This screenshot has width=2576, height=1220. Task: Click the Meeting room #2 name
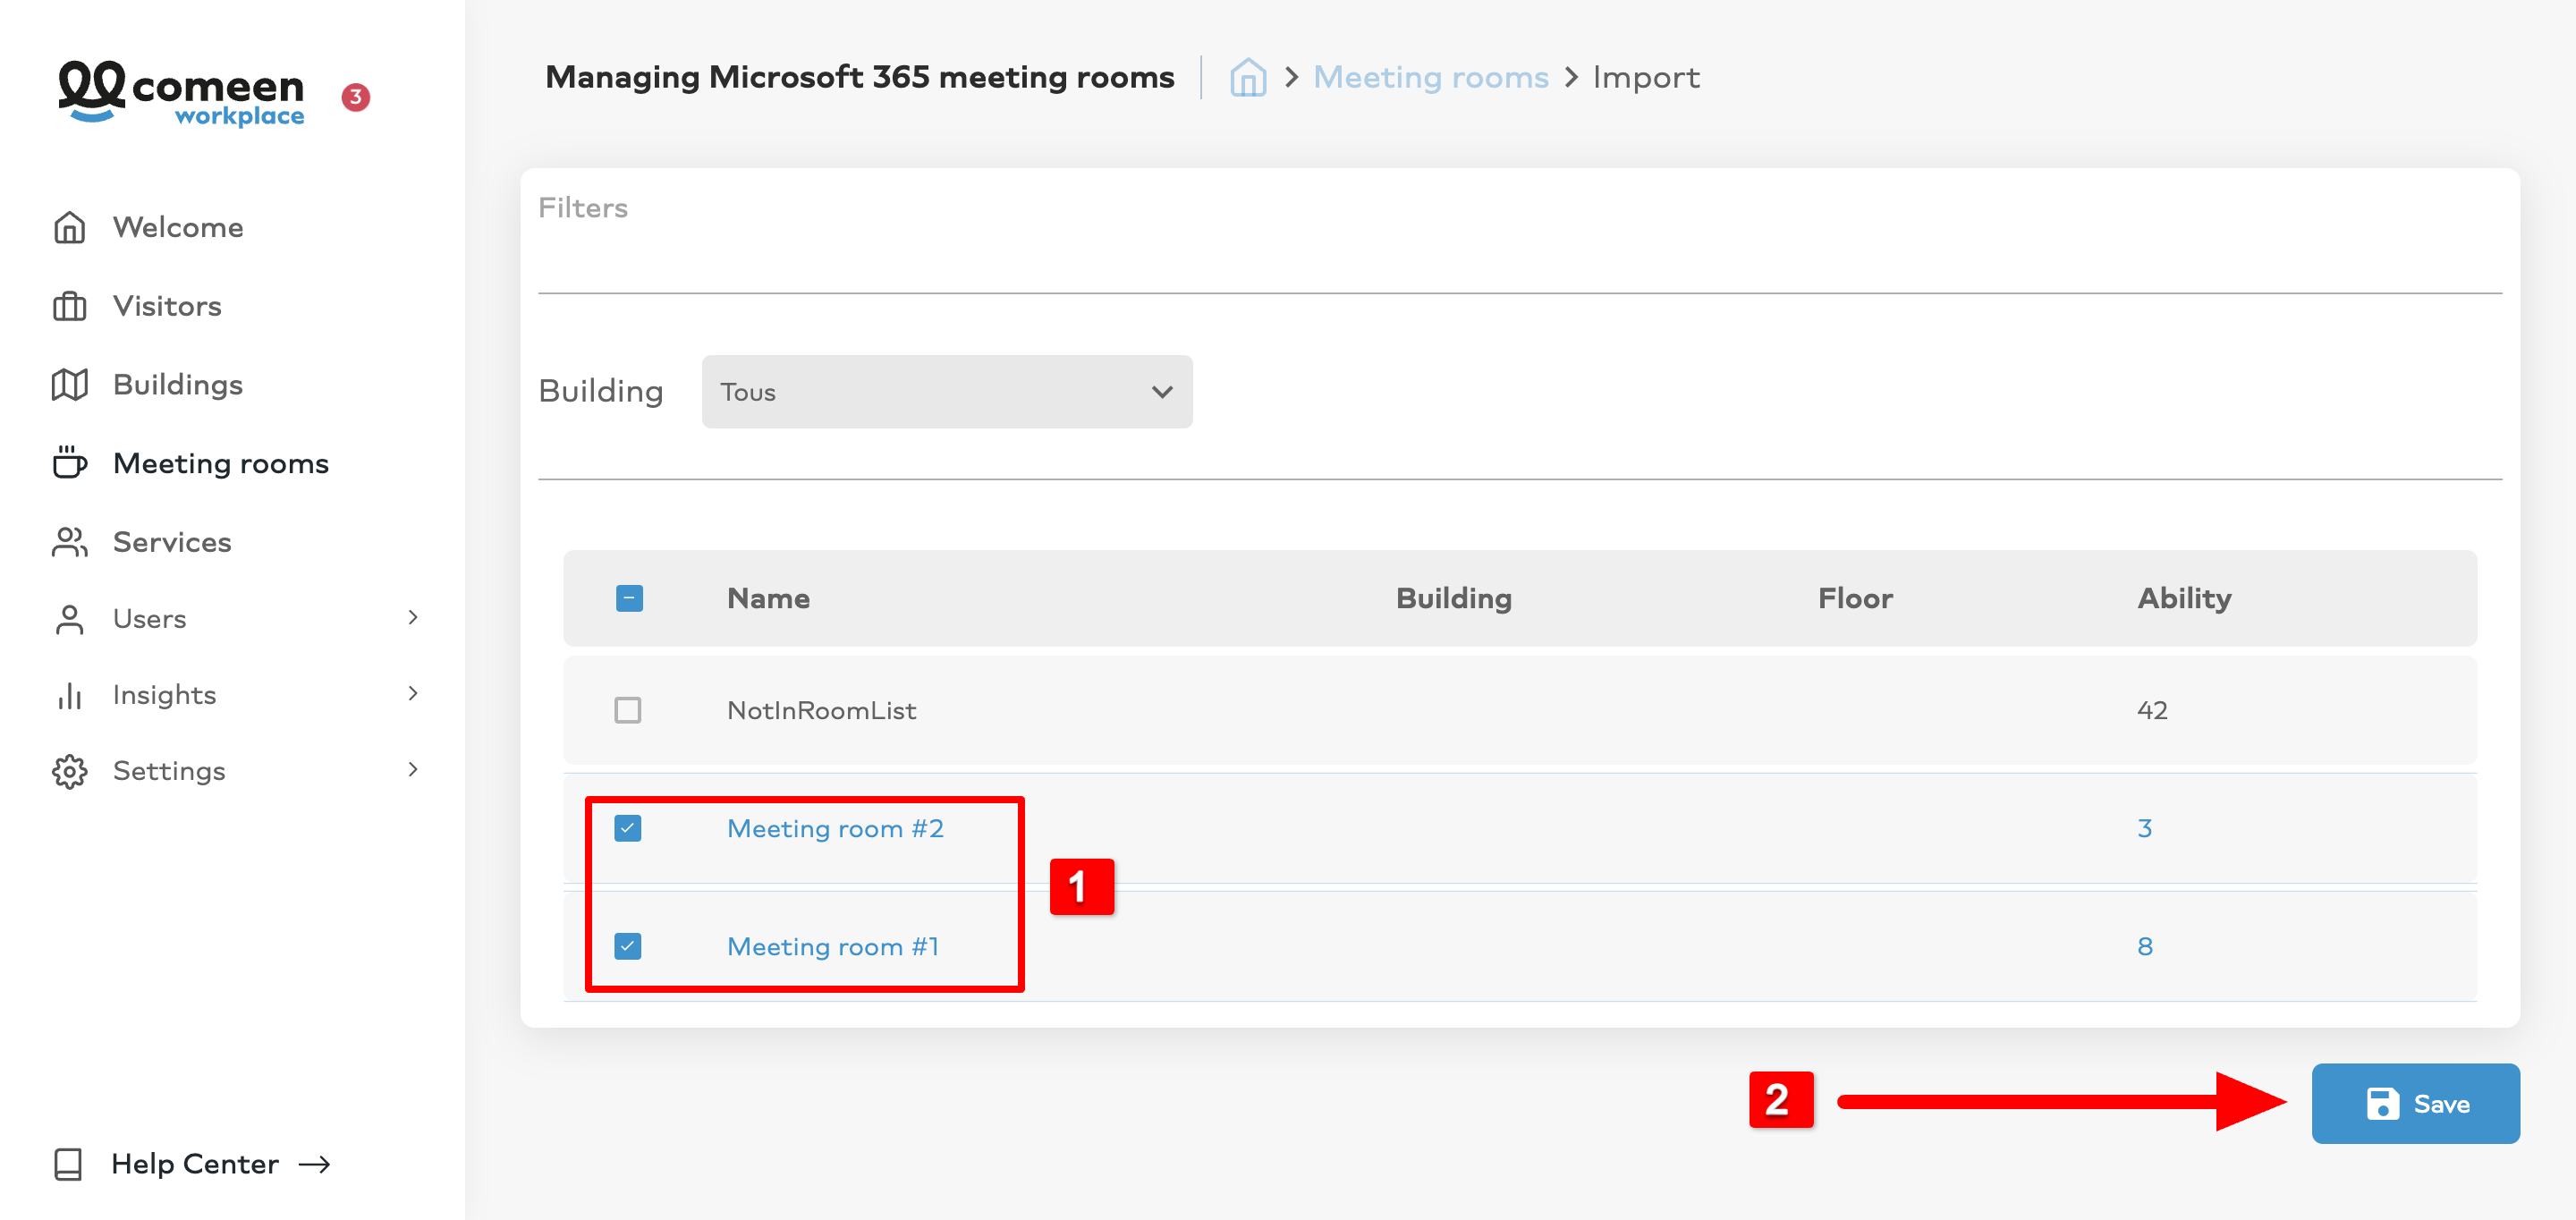pos(835,828)
